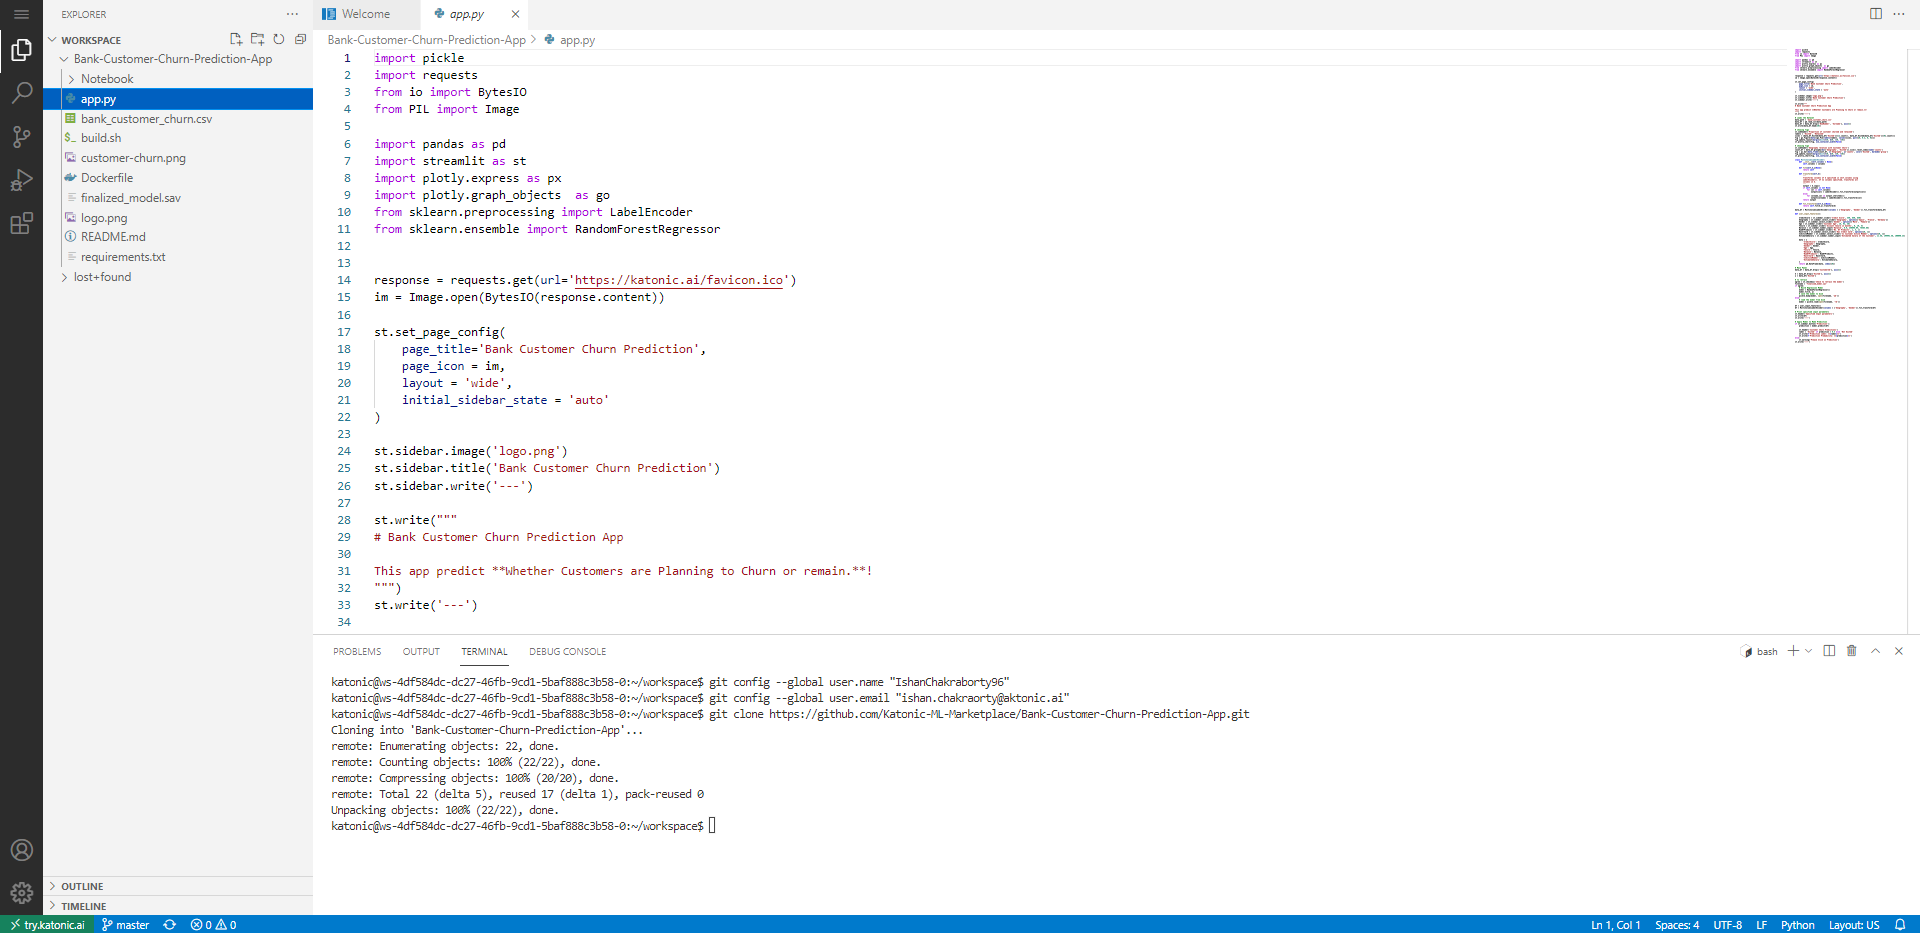1920x933 pixels.
Task: Click the code minimap overview
Action: pyautogui.click(x=1848, y=195)
